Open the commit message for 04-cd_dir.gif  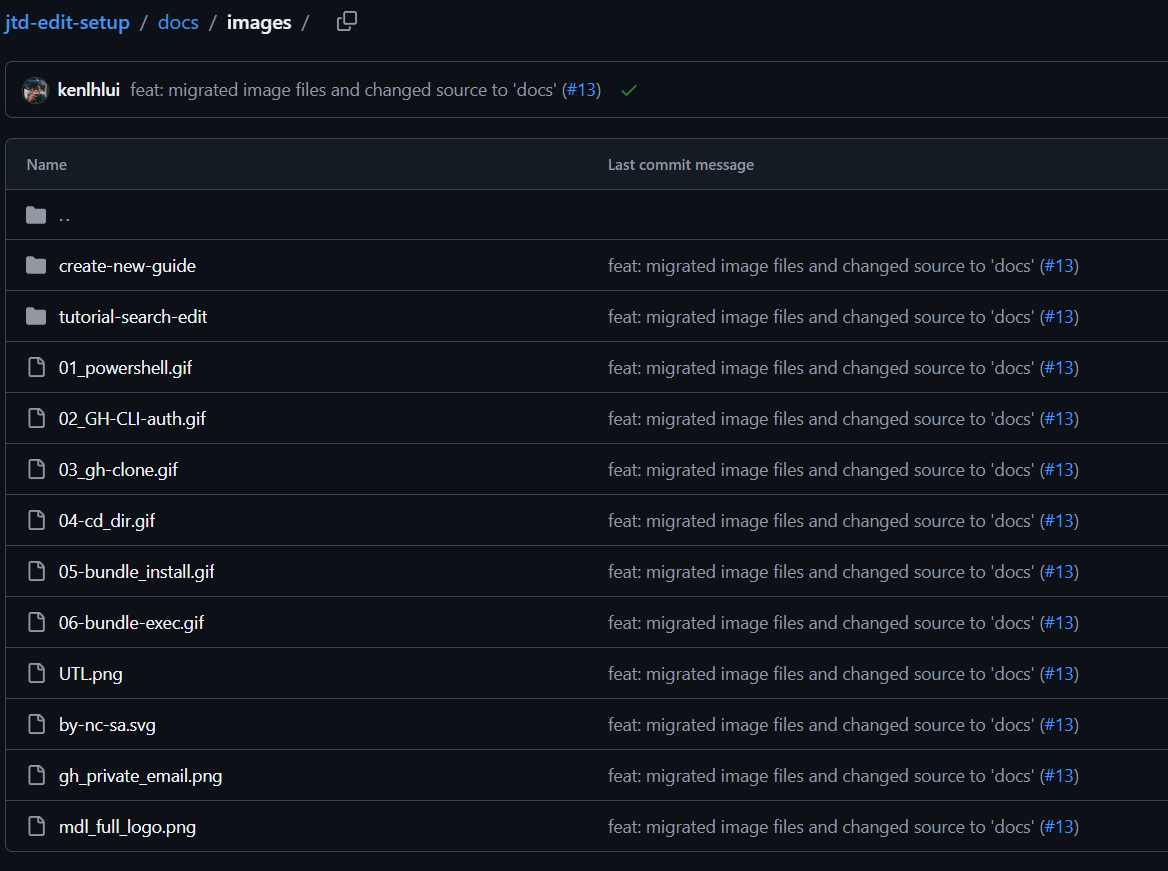pos(820,521)
